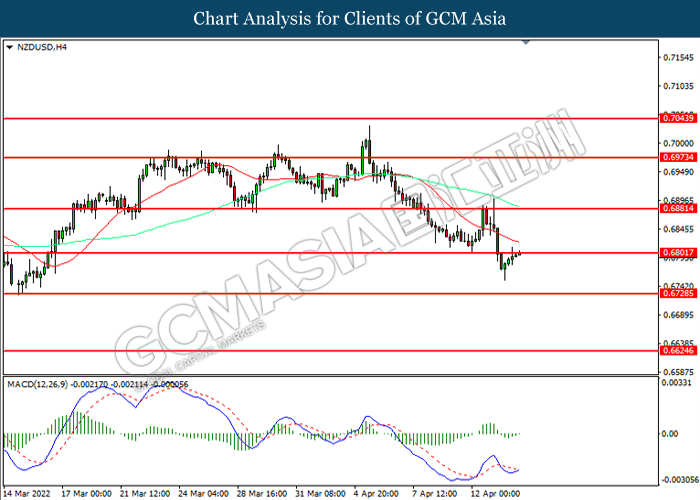The height and width of the screenshot is (500, 700).
Task: Select the 0.68814 price level label
Action: [x=678, y=208]
